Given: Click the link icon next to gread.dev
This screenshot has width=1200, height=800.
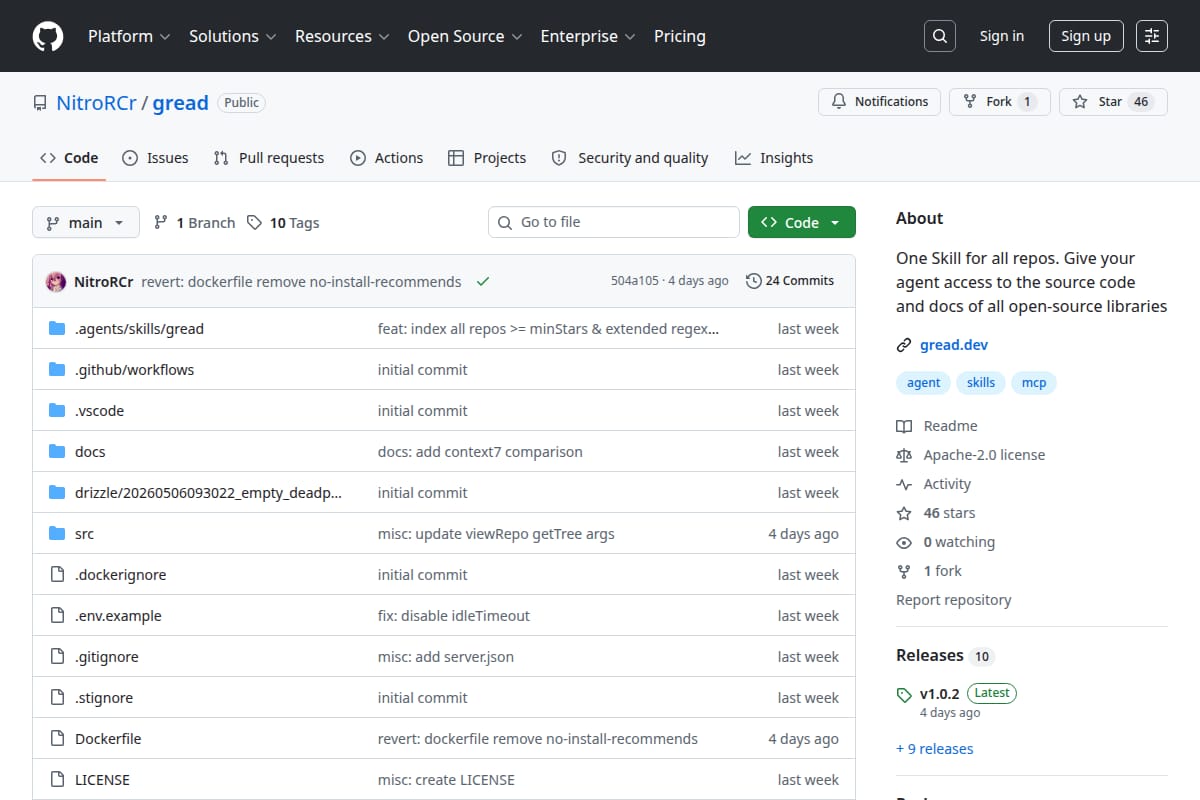Looking at the screenshot, I should 904,345.
